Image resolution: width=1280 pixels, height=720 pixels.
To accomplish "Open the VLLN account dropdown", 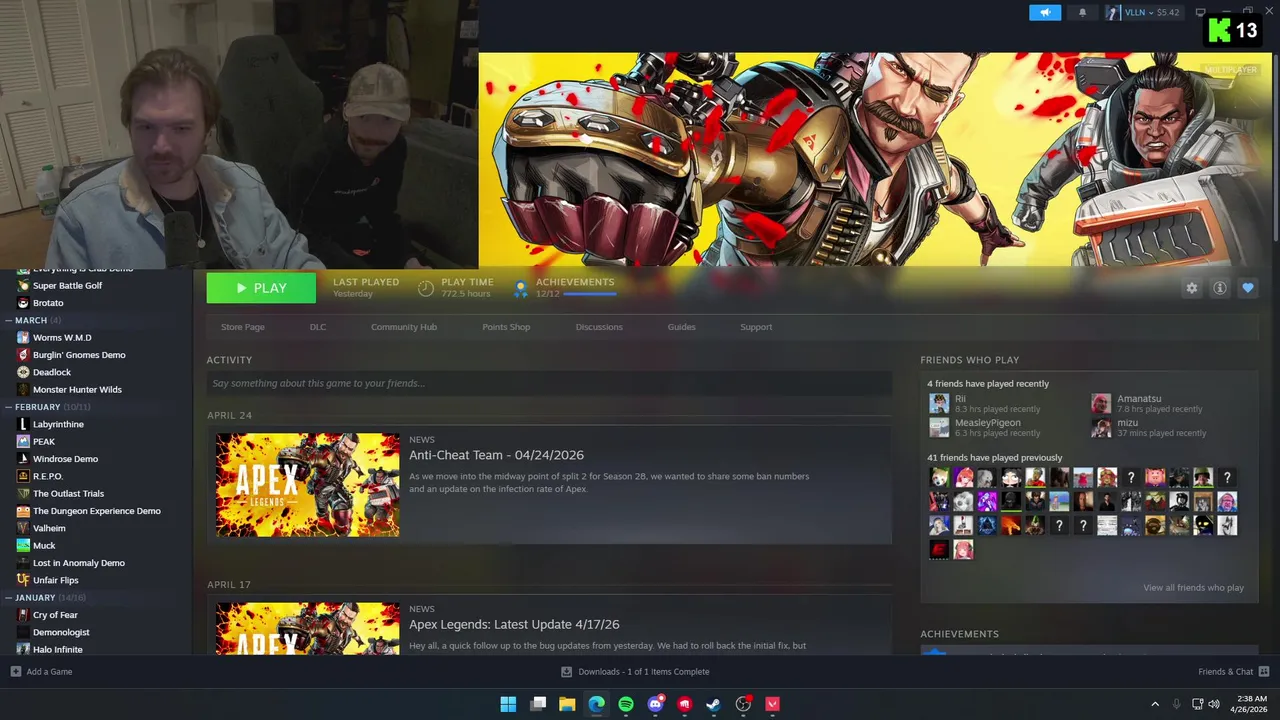I will 1143,12.
